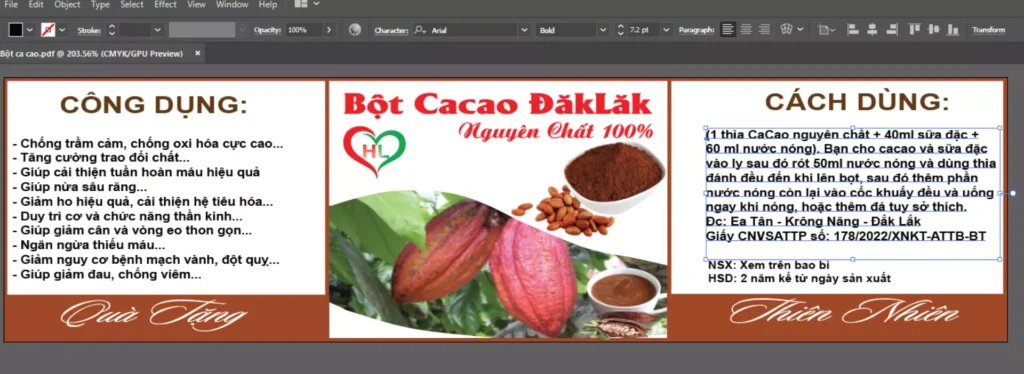Click the stroke weight value field
This screenshot has width=1024, height=374.
coord(135,30)
